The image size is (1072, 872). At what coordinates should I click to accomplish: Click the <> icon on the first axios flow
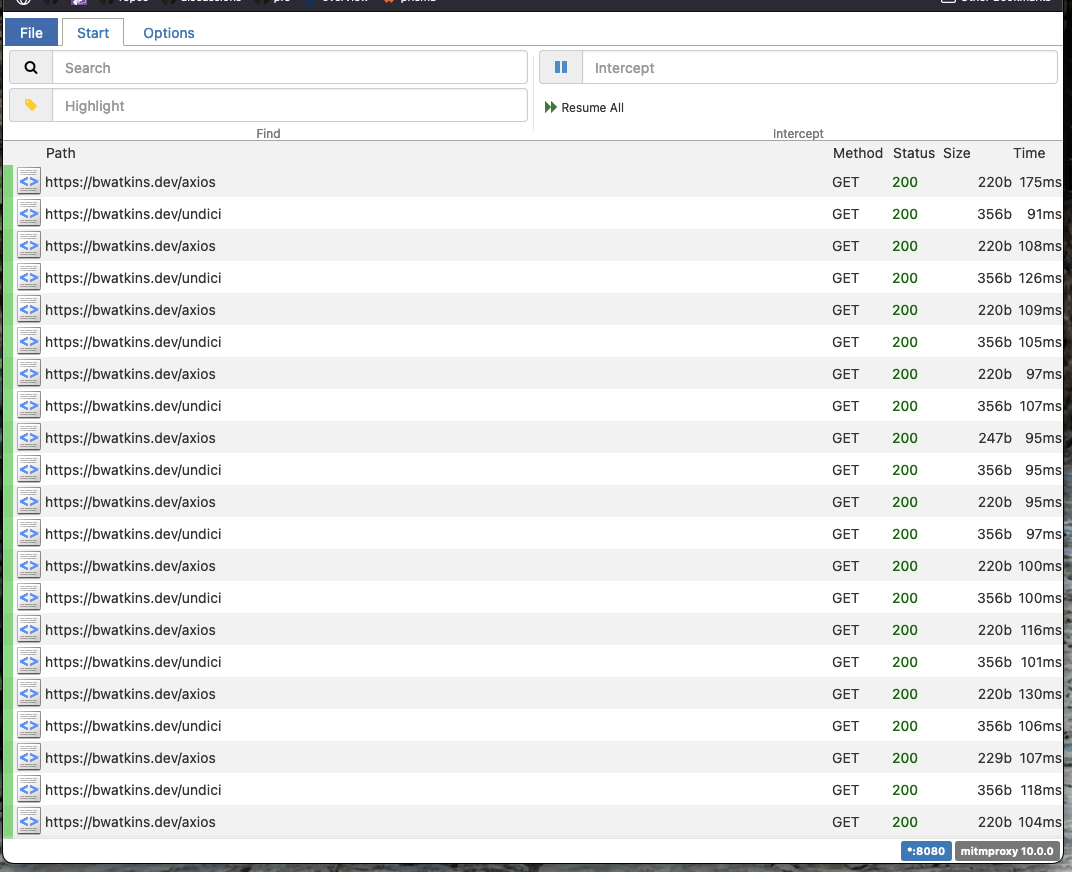[x=28, y=182]
